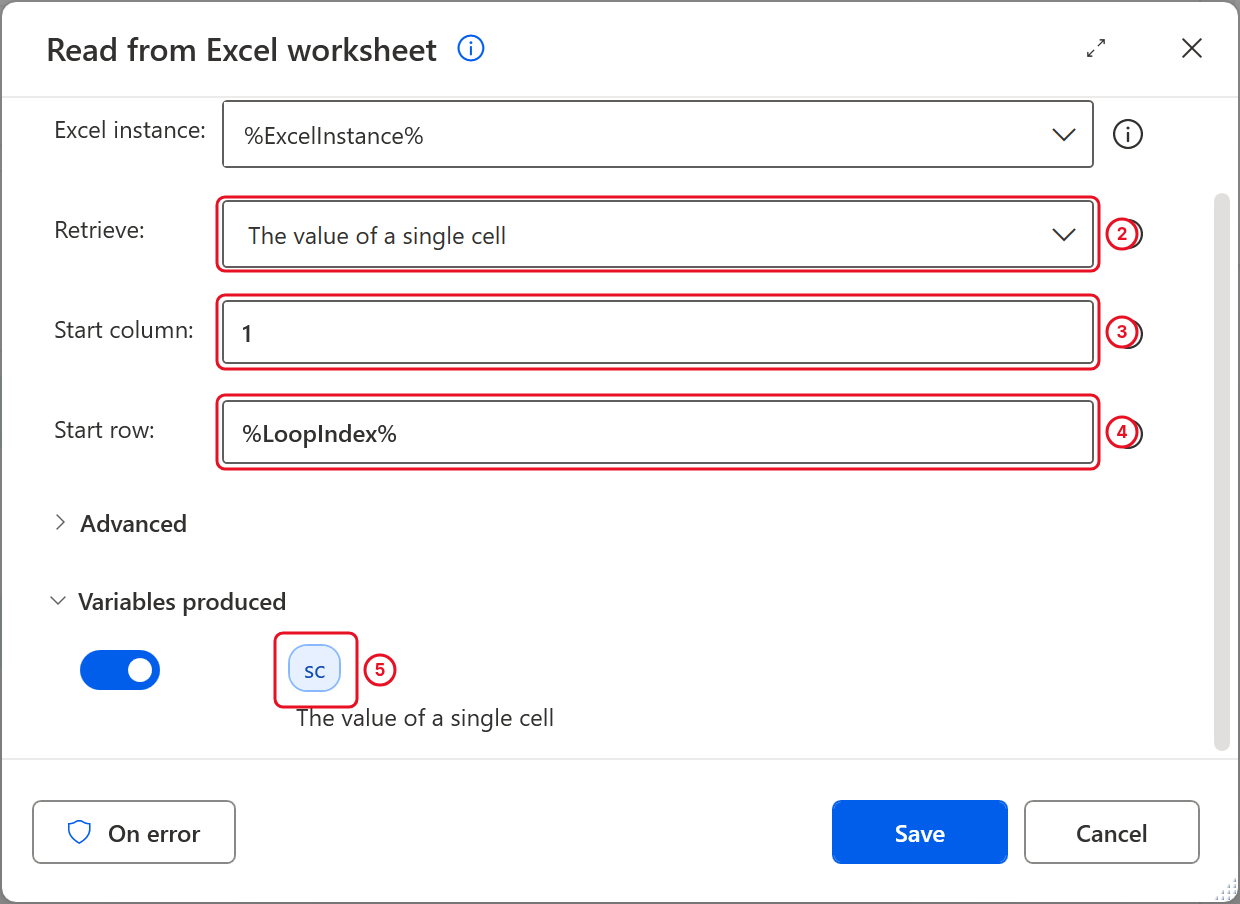The image size is (1240, 904).
Task: Toggle off the produced variable switch
Action: (120, 670)
